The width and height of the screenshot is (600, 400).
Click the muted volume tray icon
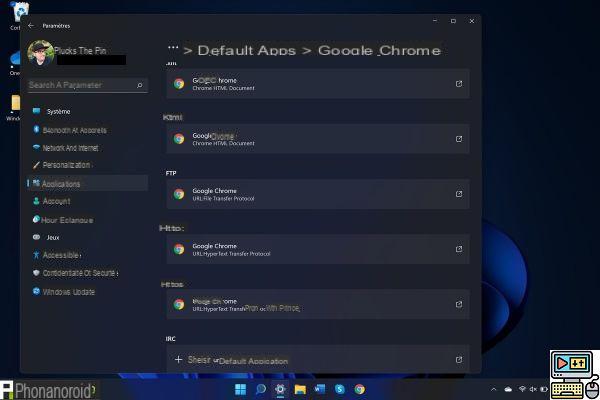(x=533, y=389)
